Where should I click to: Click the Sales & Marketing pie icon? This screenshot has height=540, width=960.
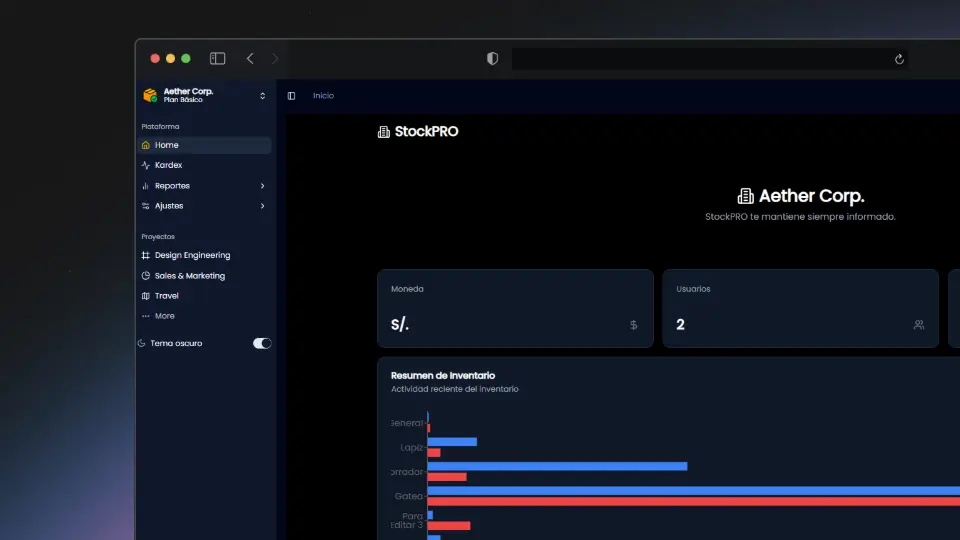click(x=146, y=276)
